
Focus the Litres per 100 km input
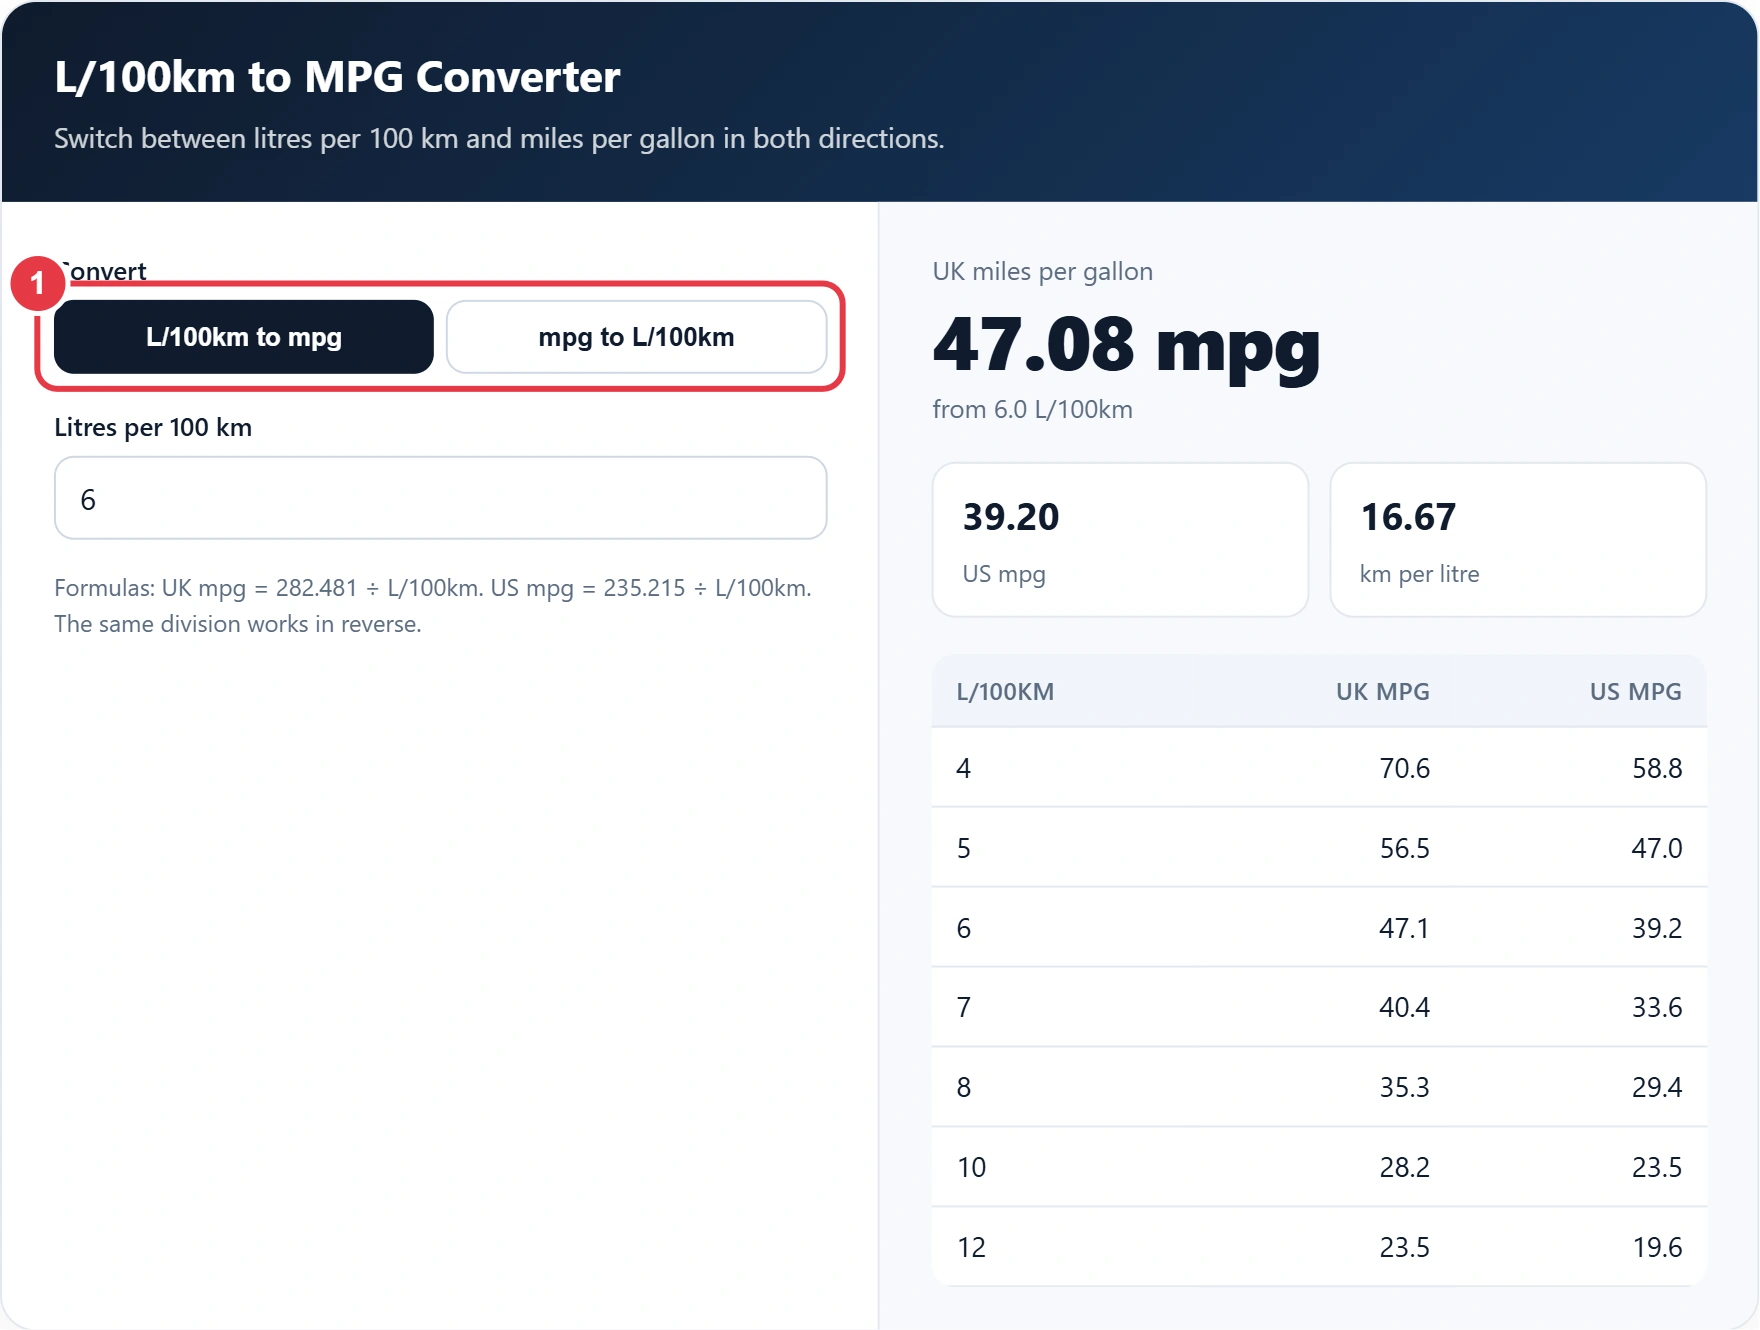[x=440, y=498]
